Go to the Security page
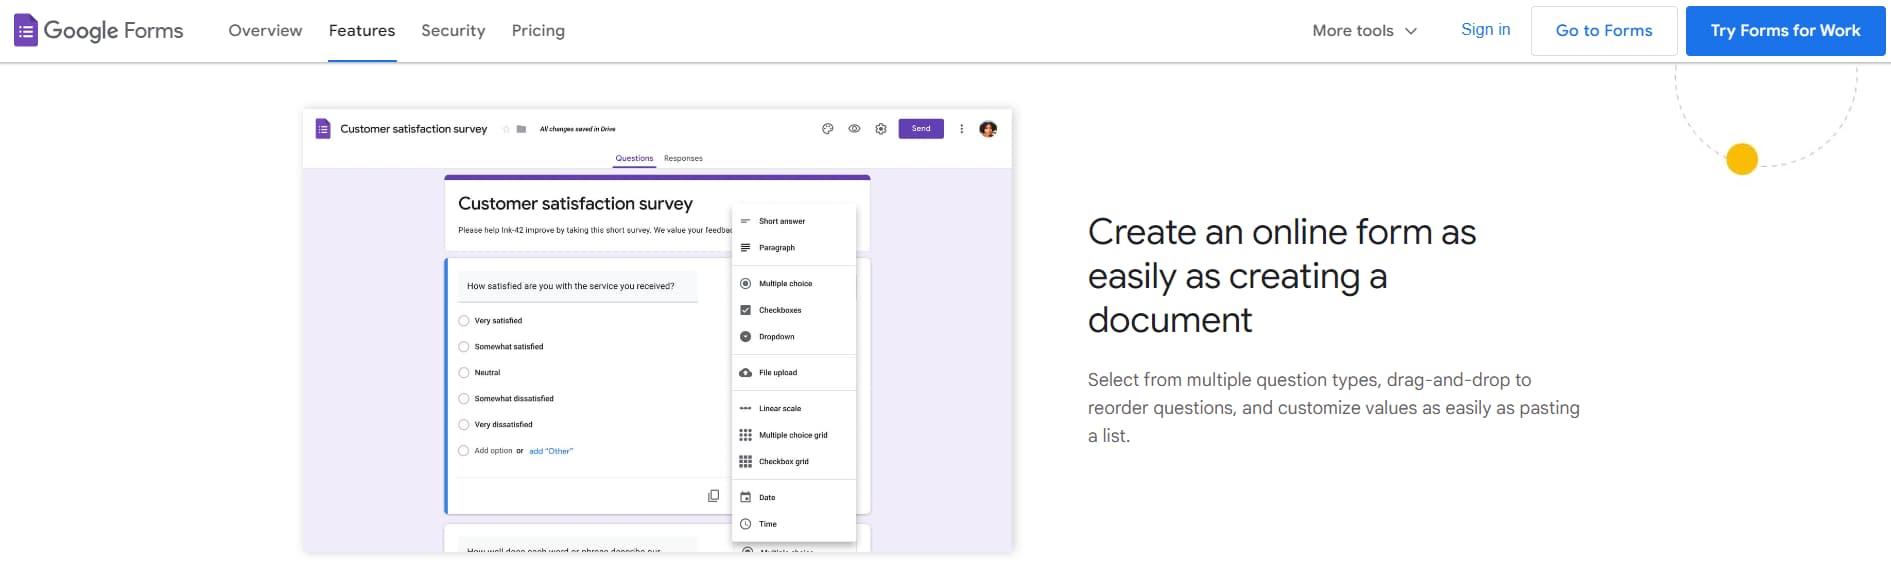 (453, 31)
